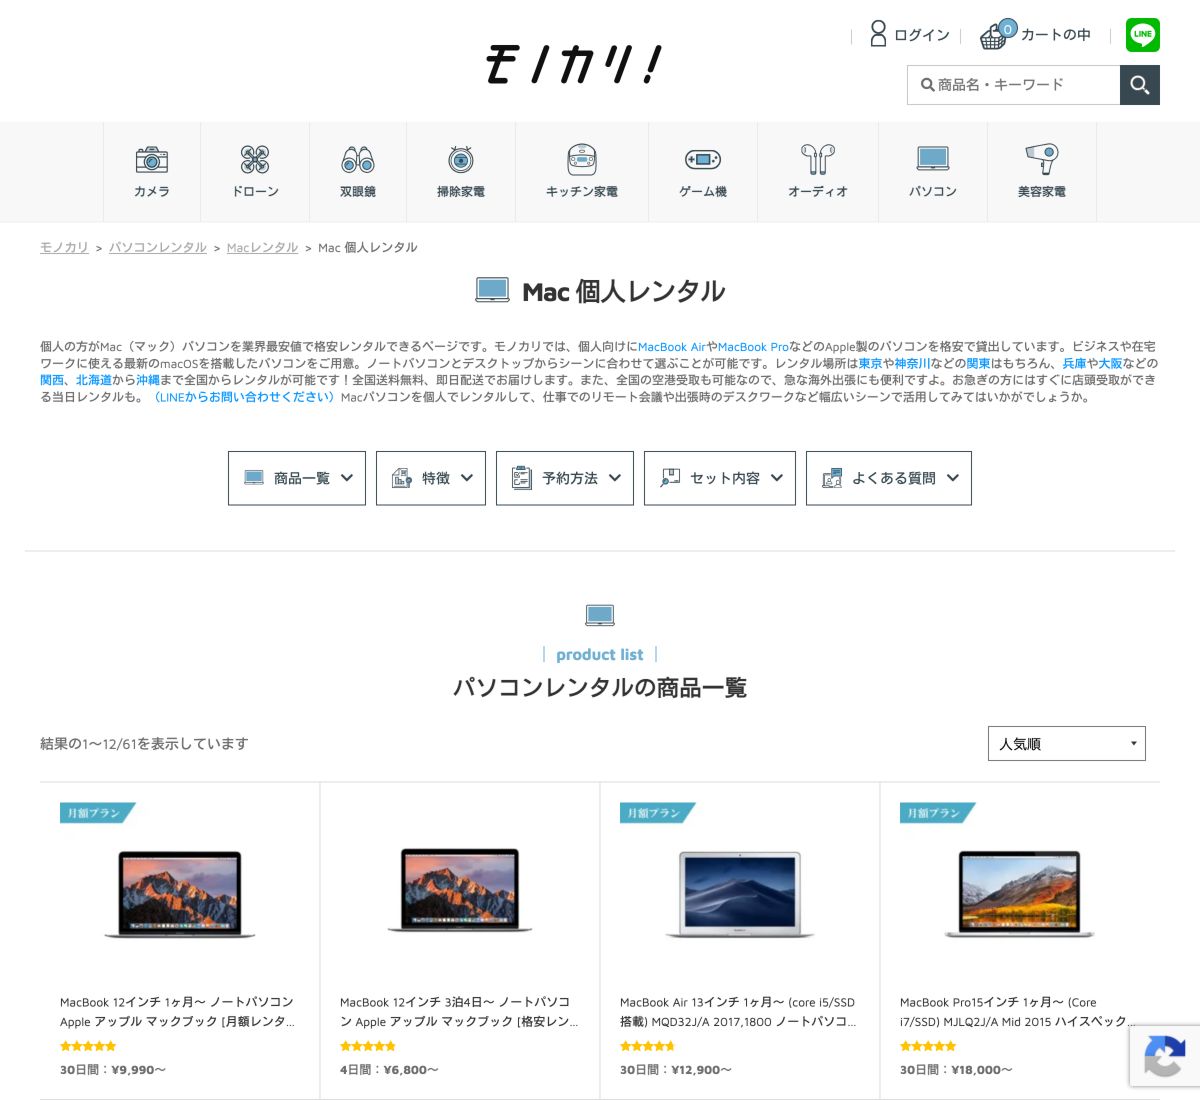Click the green LINE icon

[1143, 35]
